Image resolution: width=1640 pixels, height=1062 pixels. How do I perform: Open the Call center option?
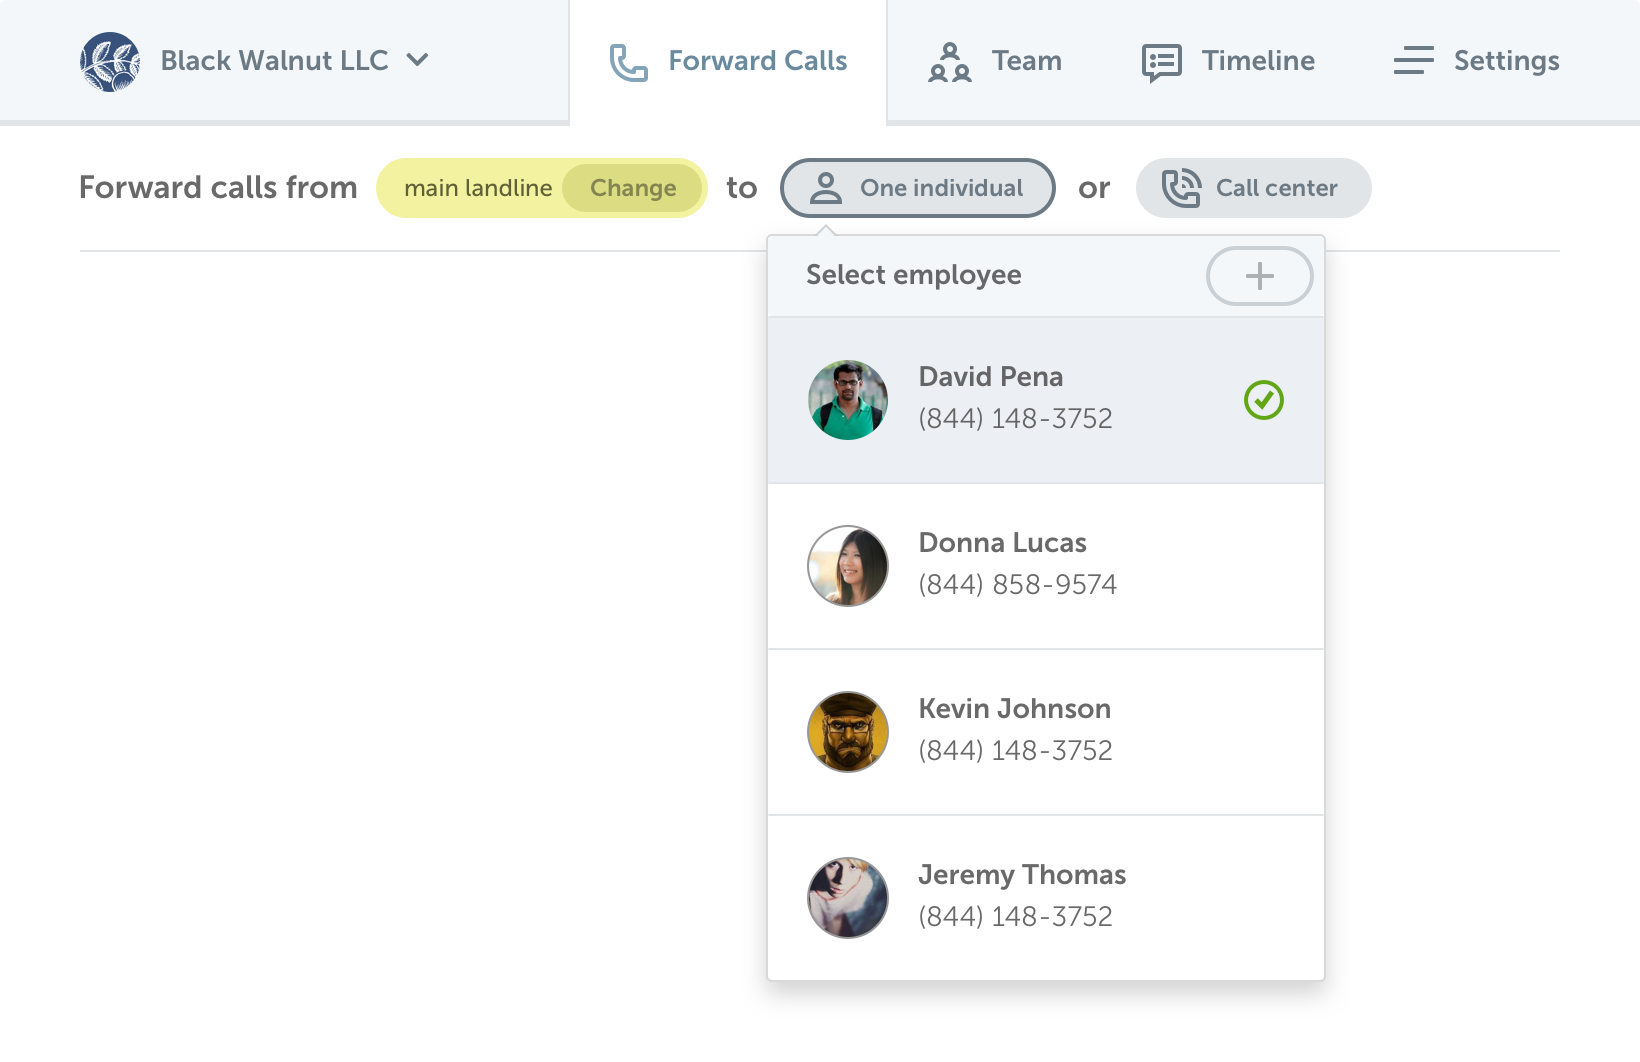pos(1254,188)
